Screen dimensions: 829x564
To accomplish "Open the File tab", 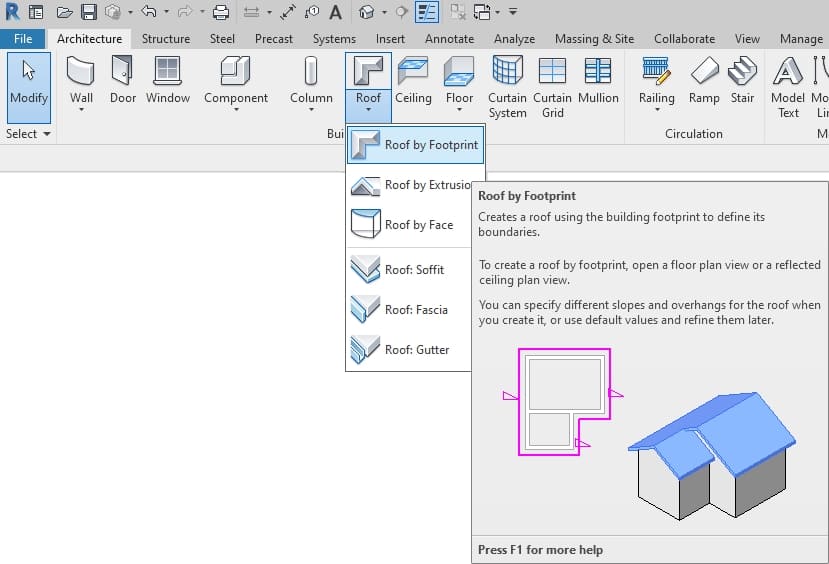I will tap(23, 39).
